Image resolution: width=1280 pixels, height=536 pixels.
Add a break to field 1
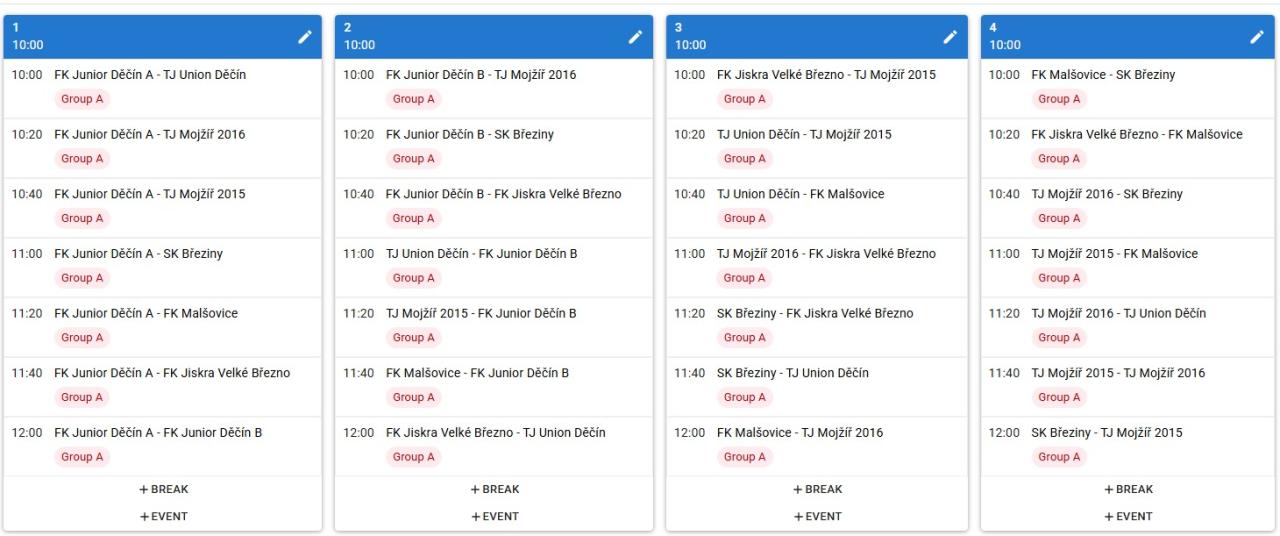163,490
